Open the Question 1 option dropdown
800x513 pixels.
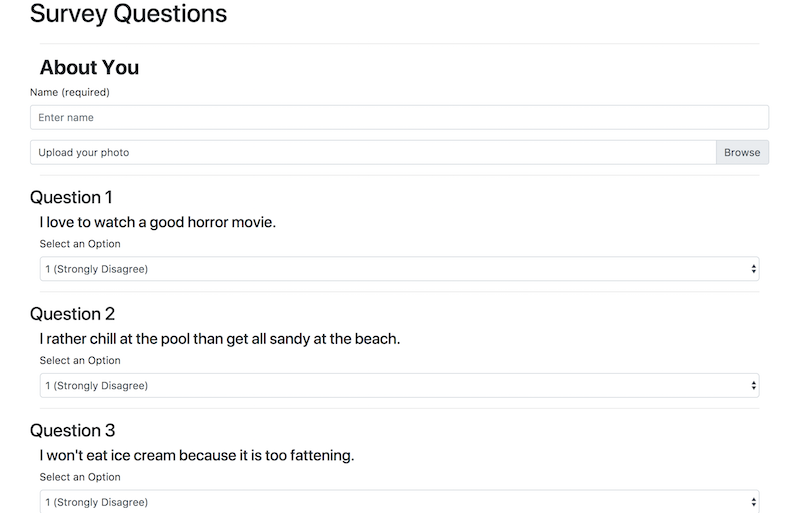coord(399,269)
